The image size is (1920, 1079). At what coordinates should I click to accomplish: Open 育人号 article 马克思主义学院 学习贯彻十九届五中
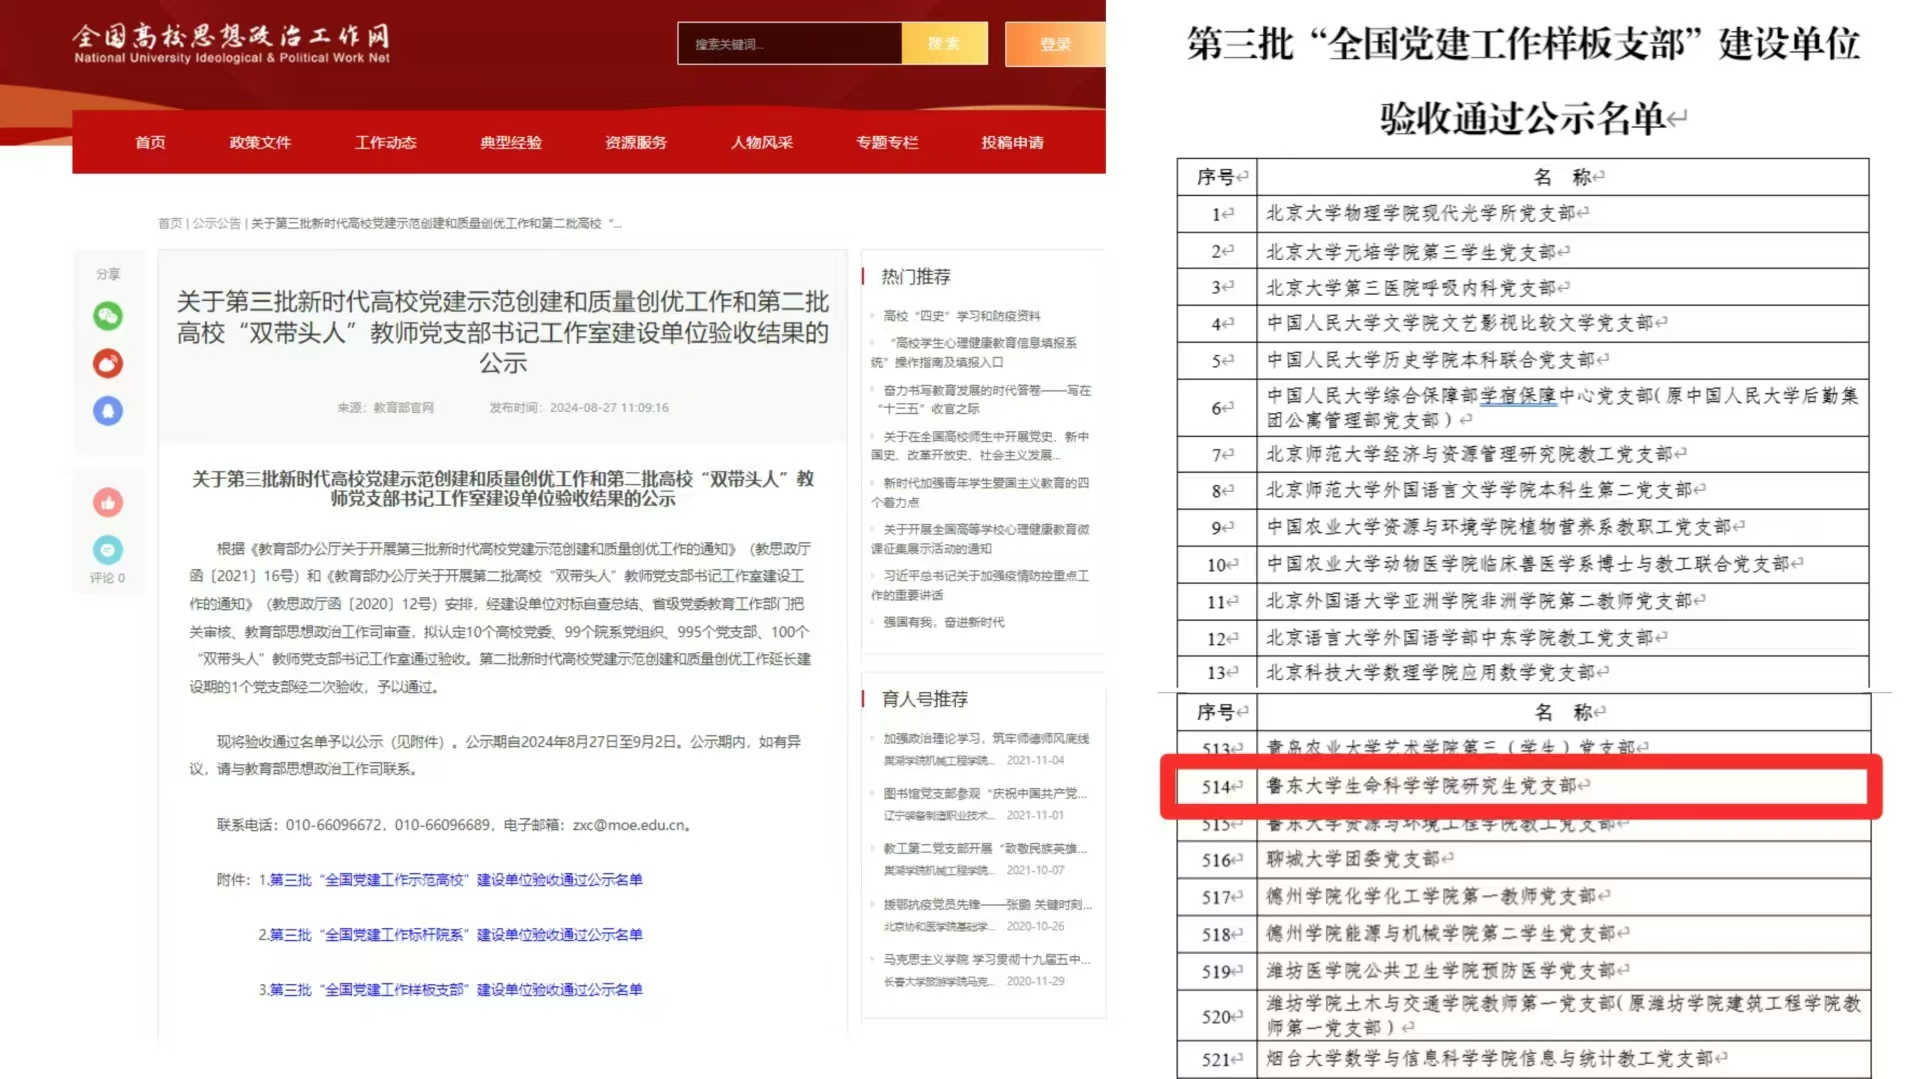tap(987, 960)
